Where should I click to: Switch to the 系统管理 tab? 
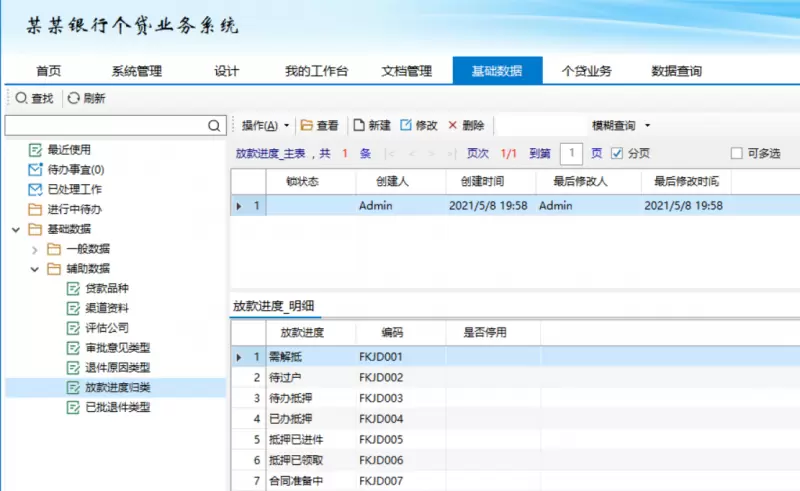click(x=136, y=71)
